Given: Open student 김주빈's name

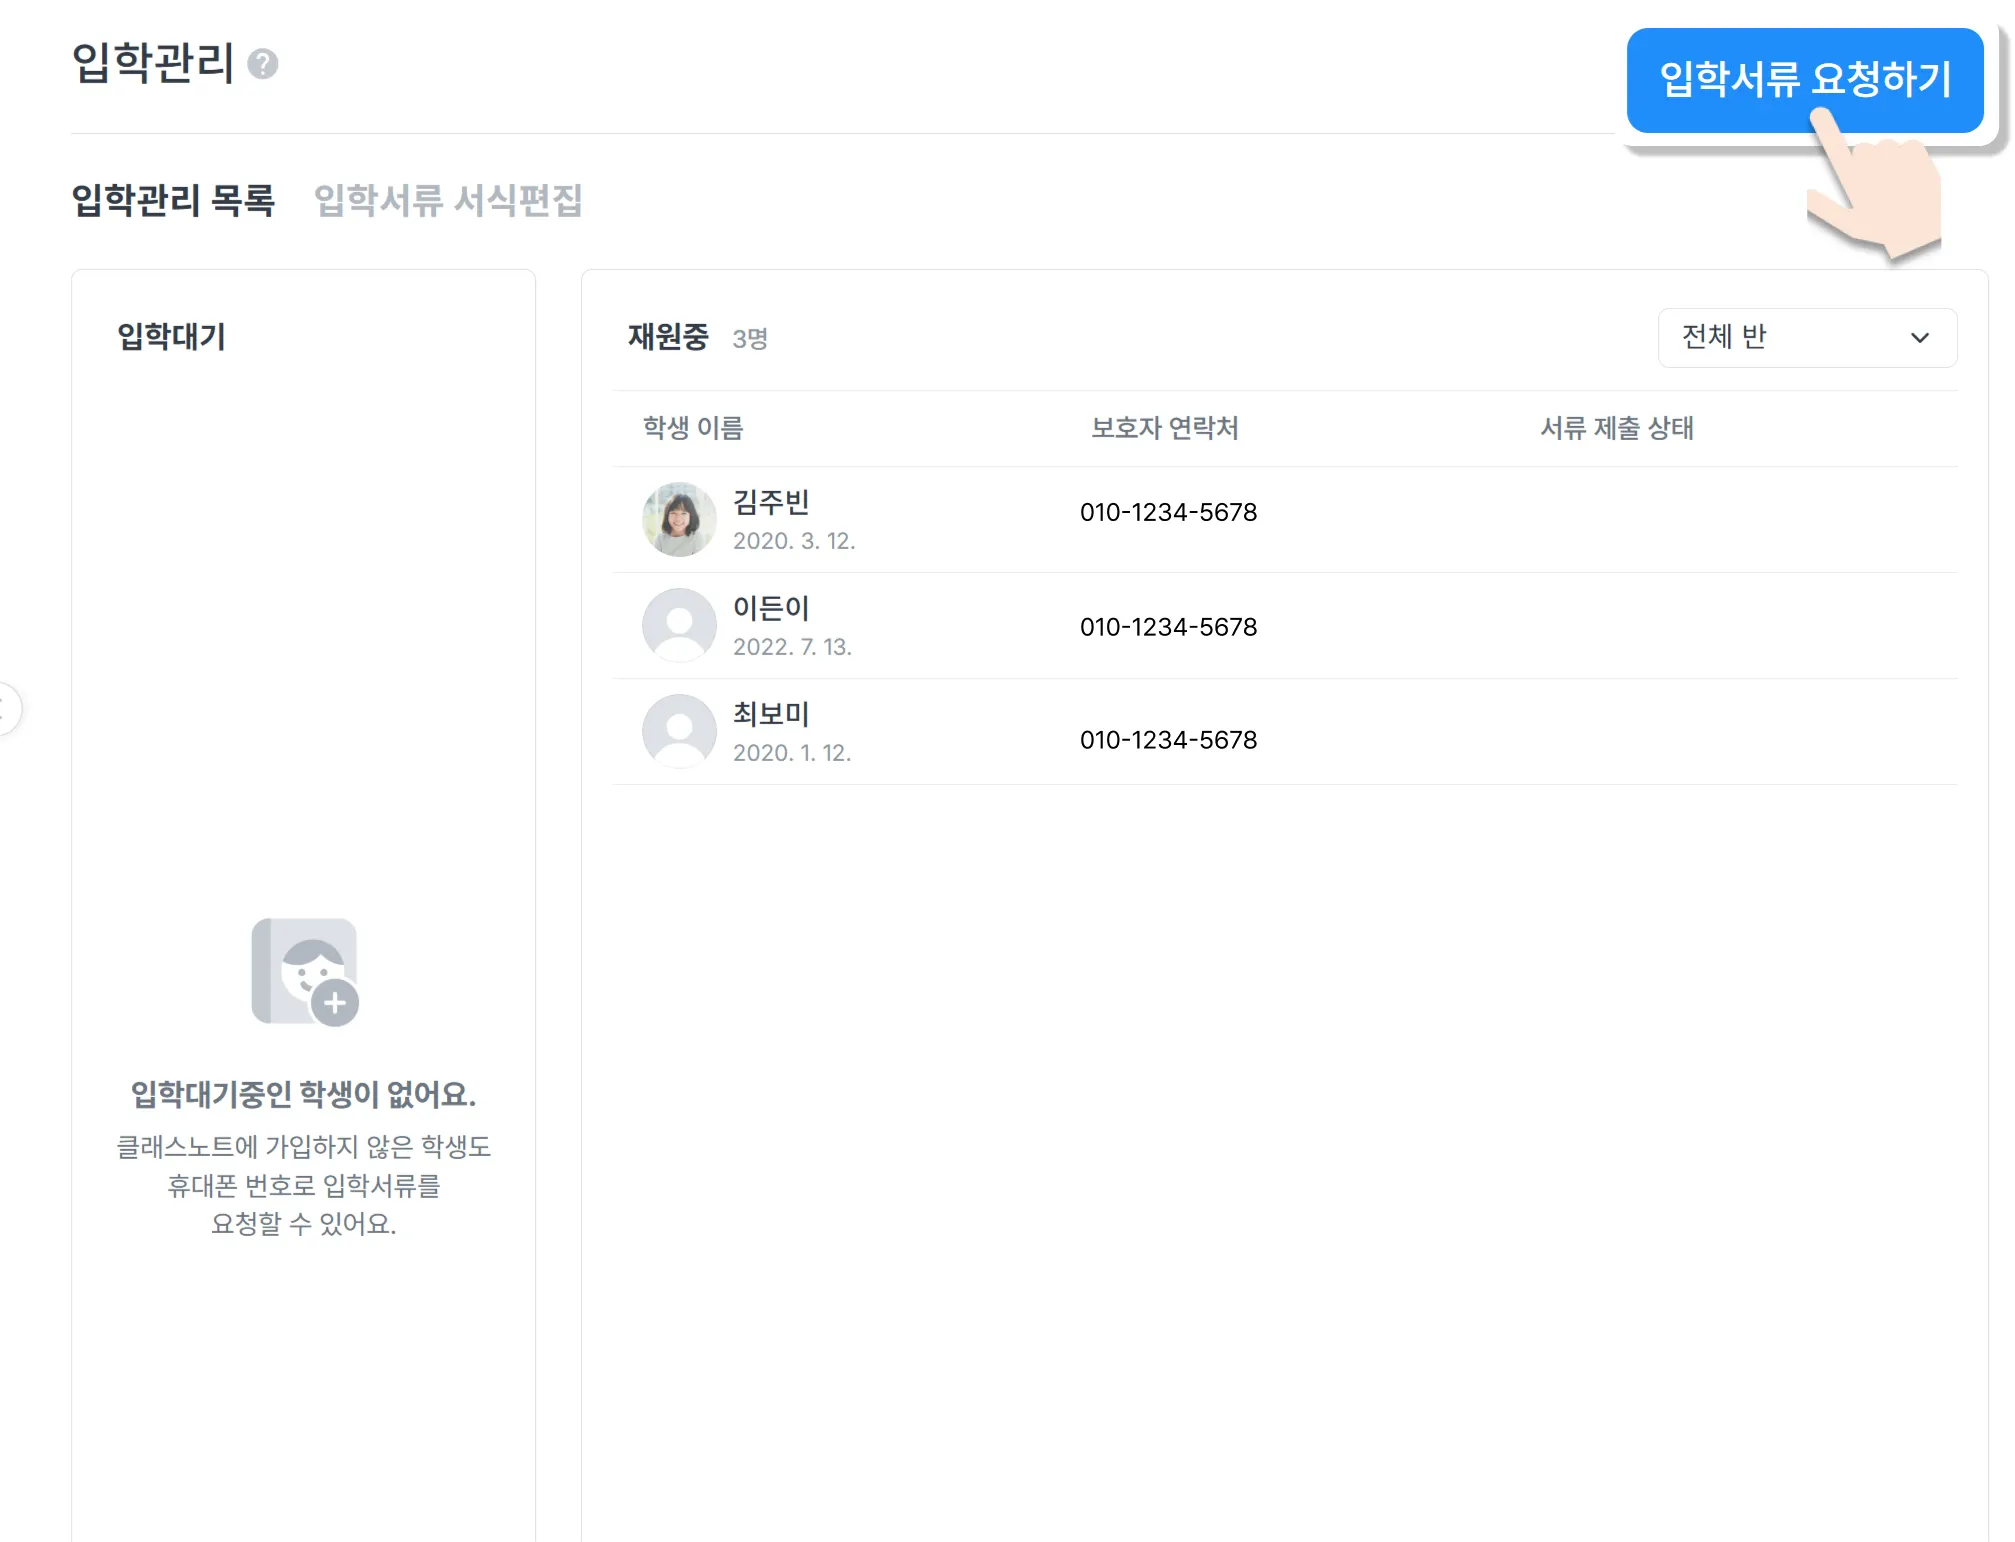Looking at the screenshot, I should coord(770,502).
